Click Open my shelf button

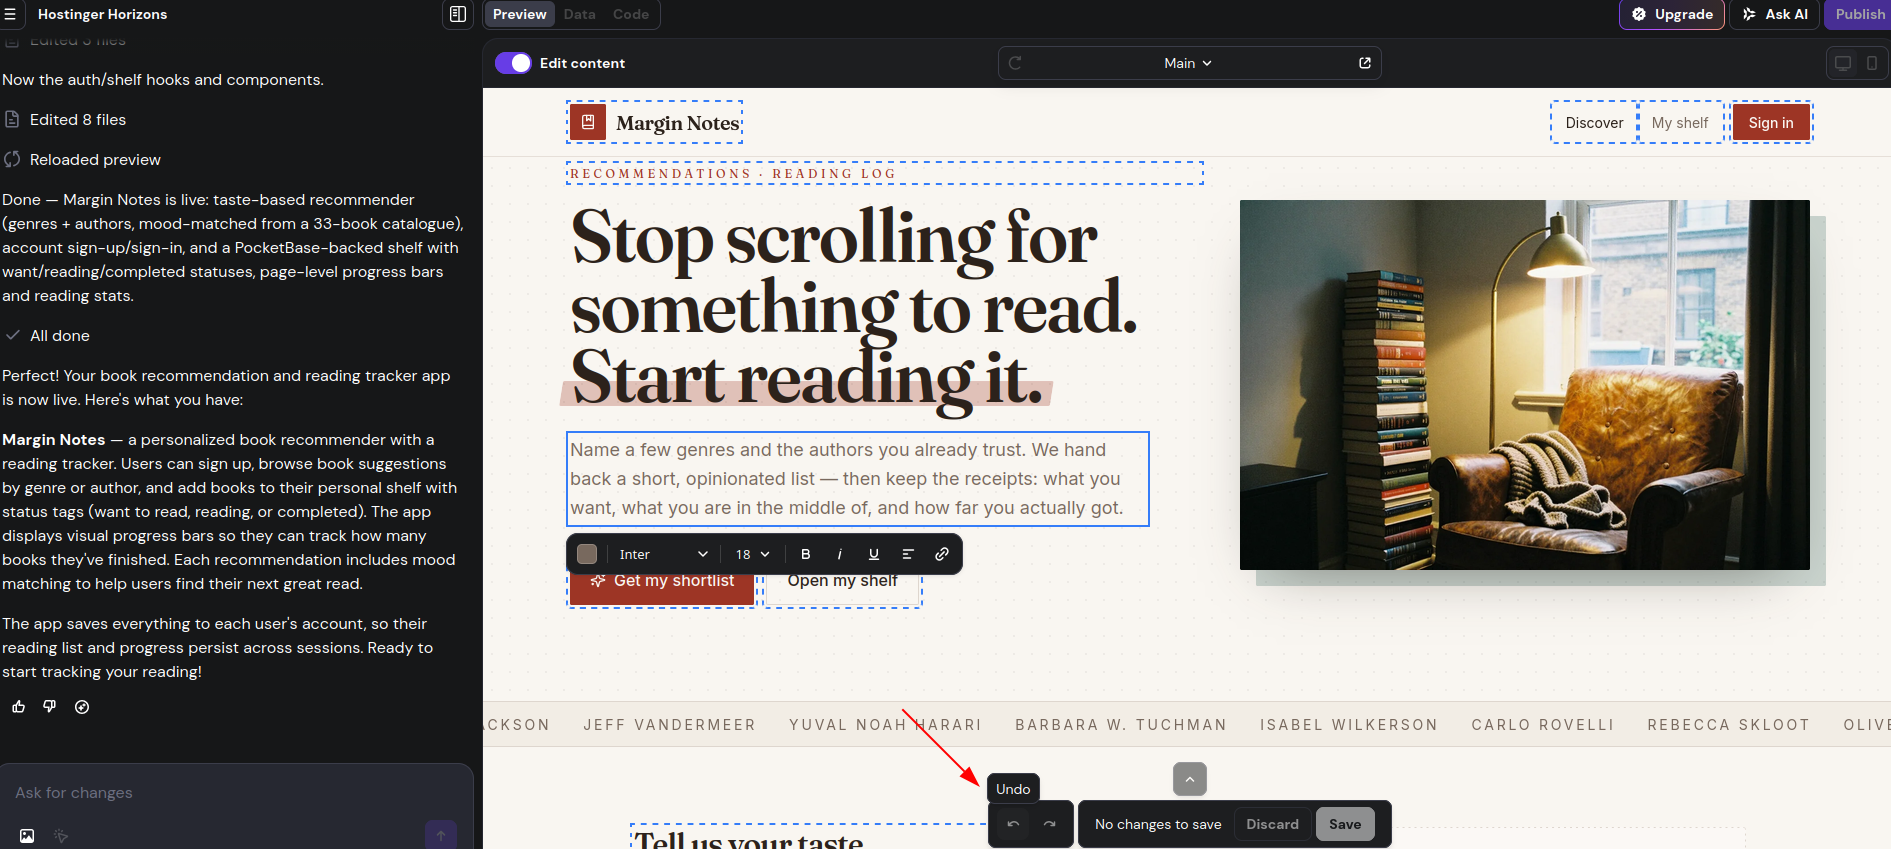(x=842, y=585)
